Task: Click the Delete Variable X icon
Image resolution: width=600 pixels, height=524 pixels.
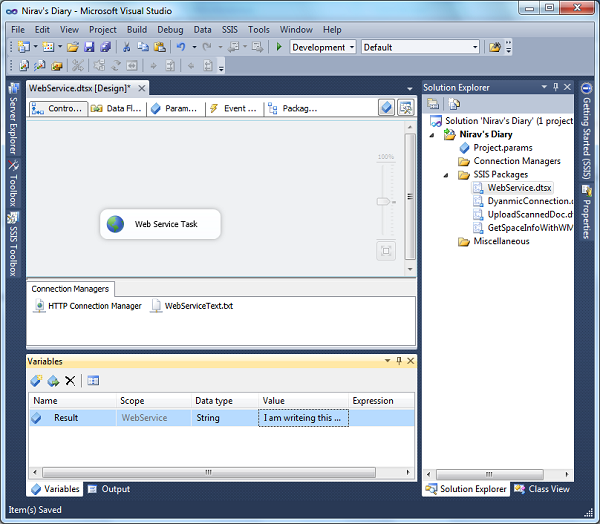Action: [70, 380]
